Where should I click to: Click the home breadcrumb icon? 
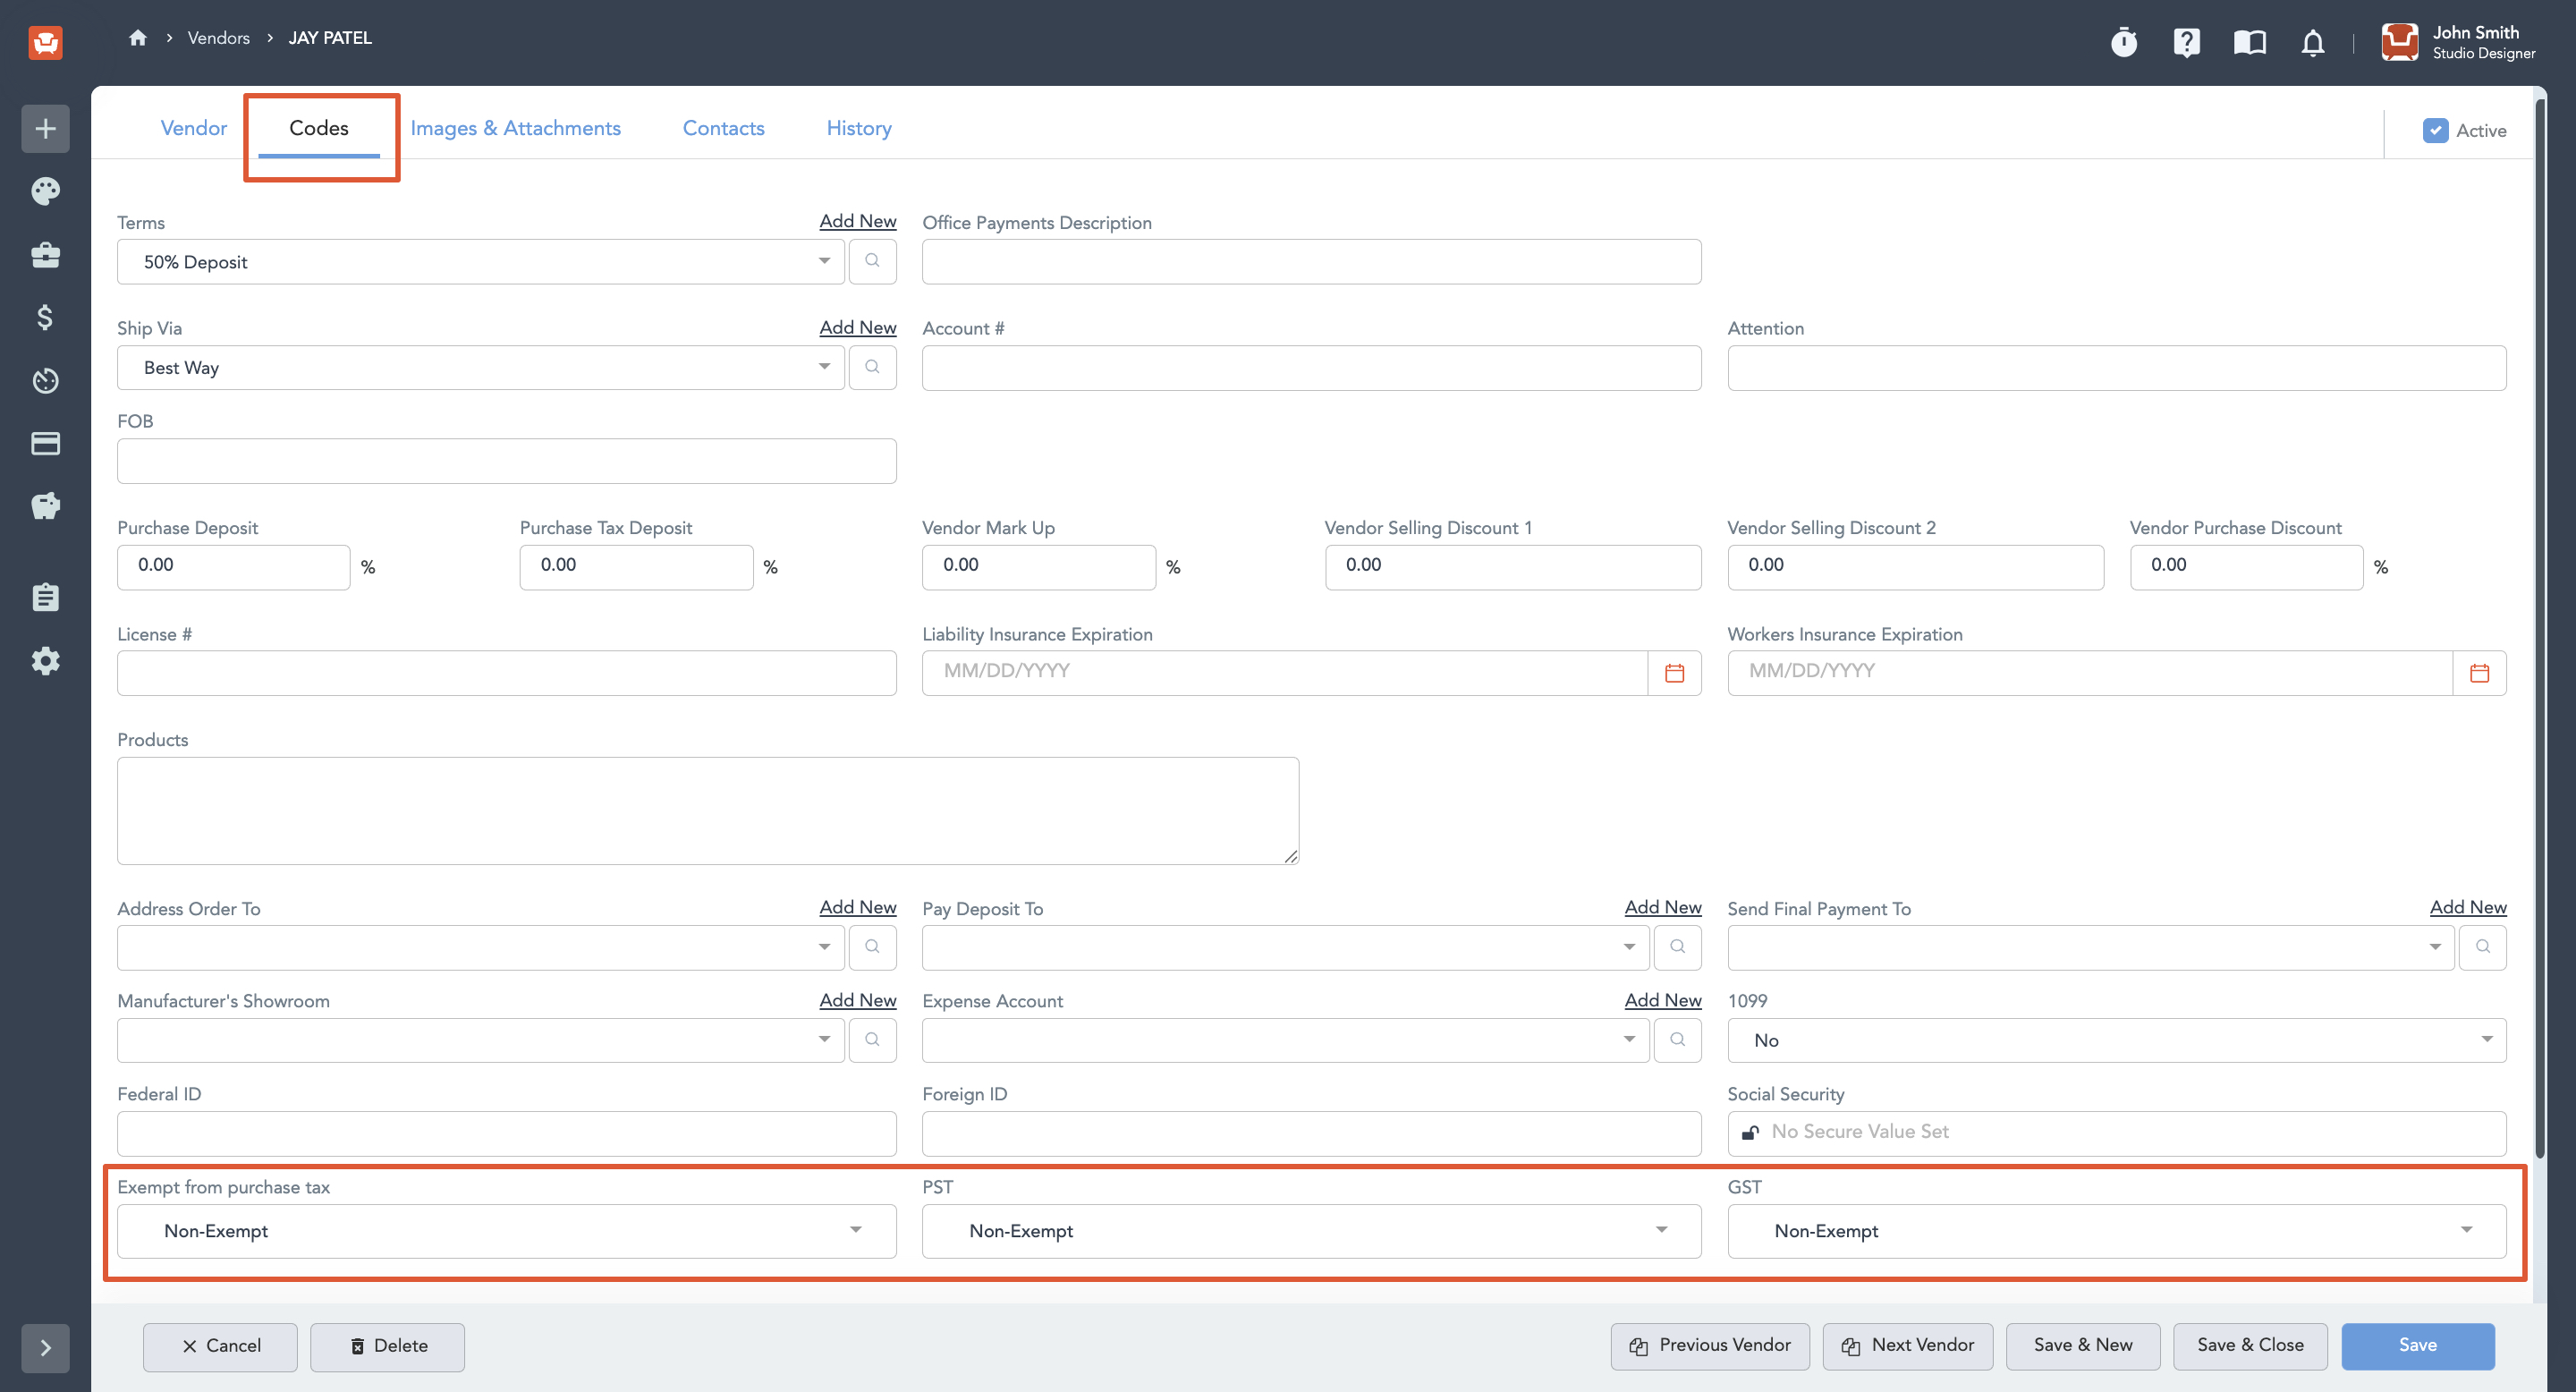pyautogui.click(x=138, y=38)
